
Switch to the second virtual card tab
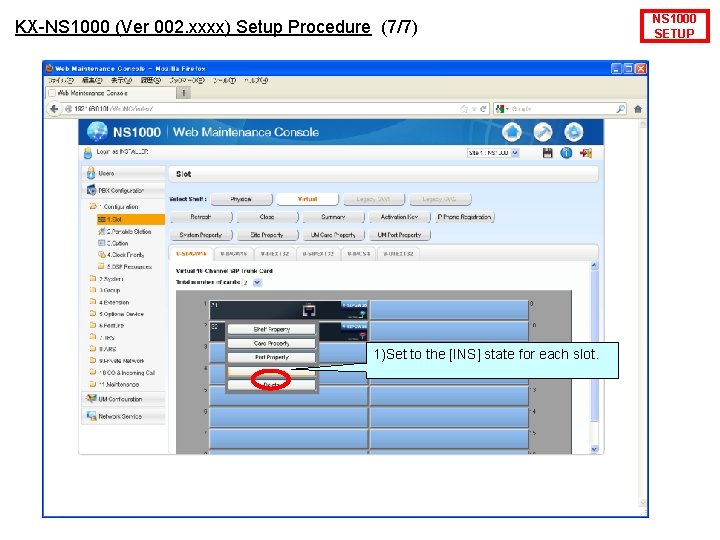[x=233, y=253]
